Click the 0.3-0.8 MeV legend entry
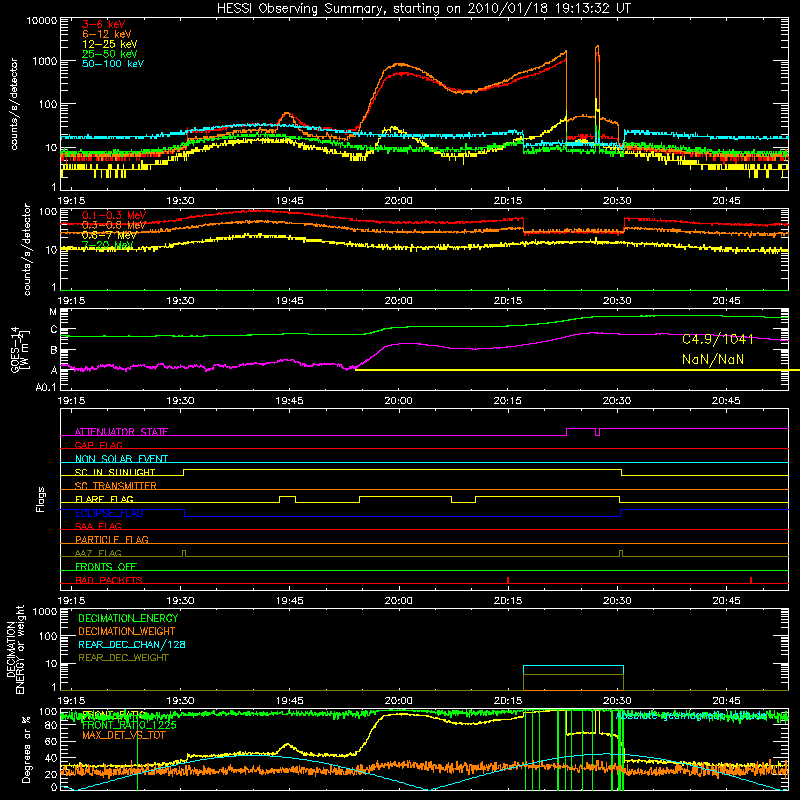Viewport: 800px width, 800px height. point(114,225)
